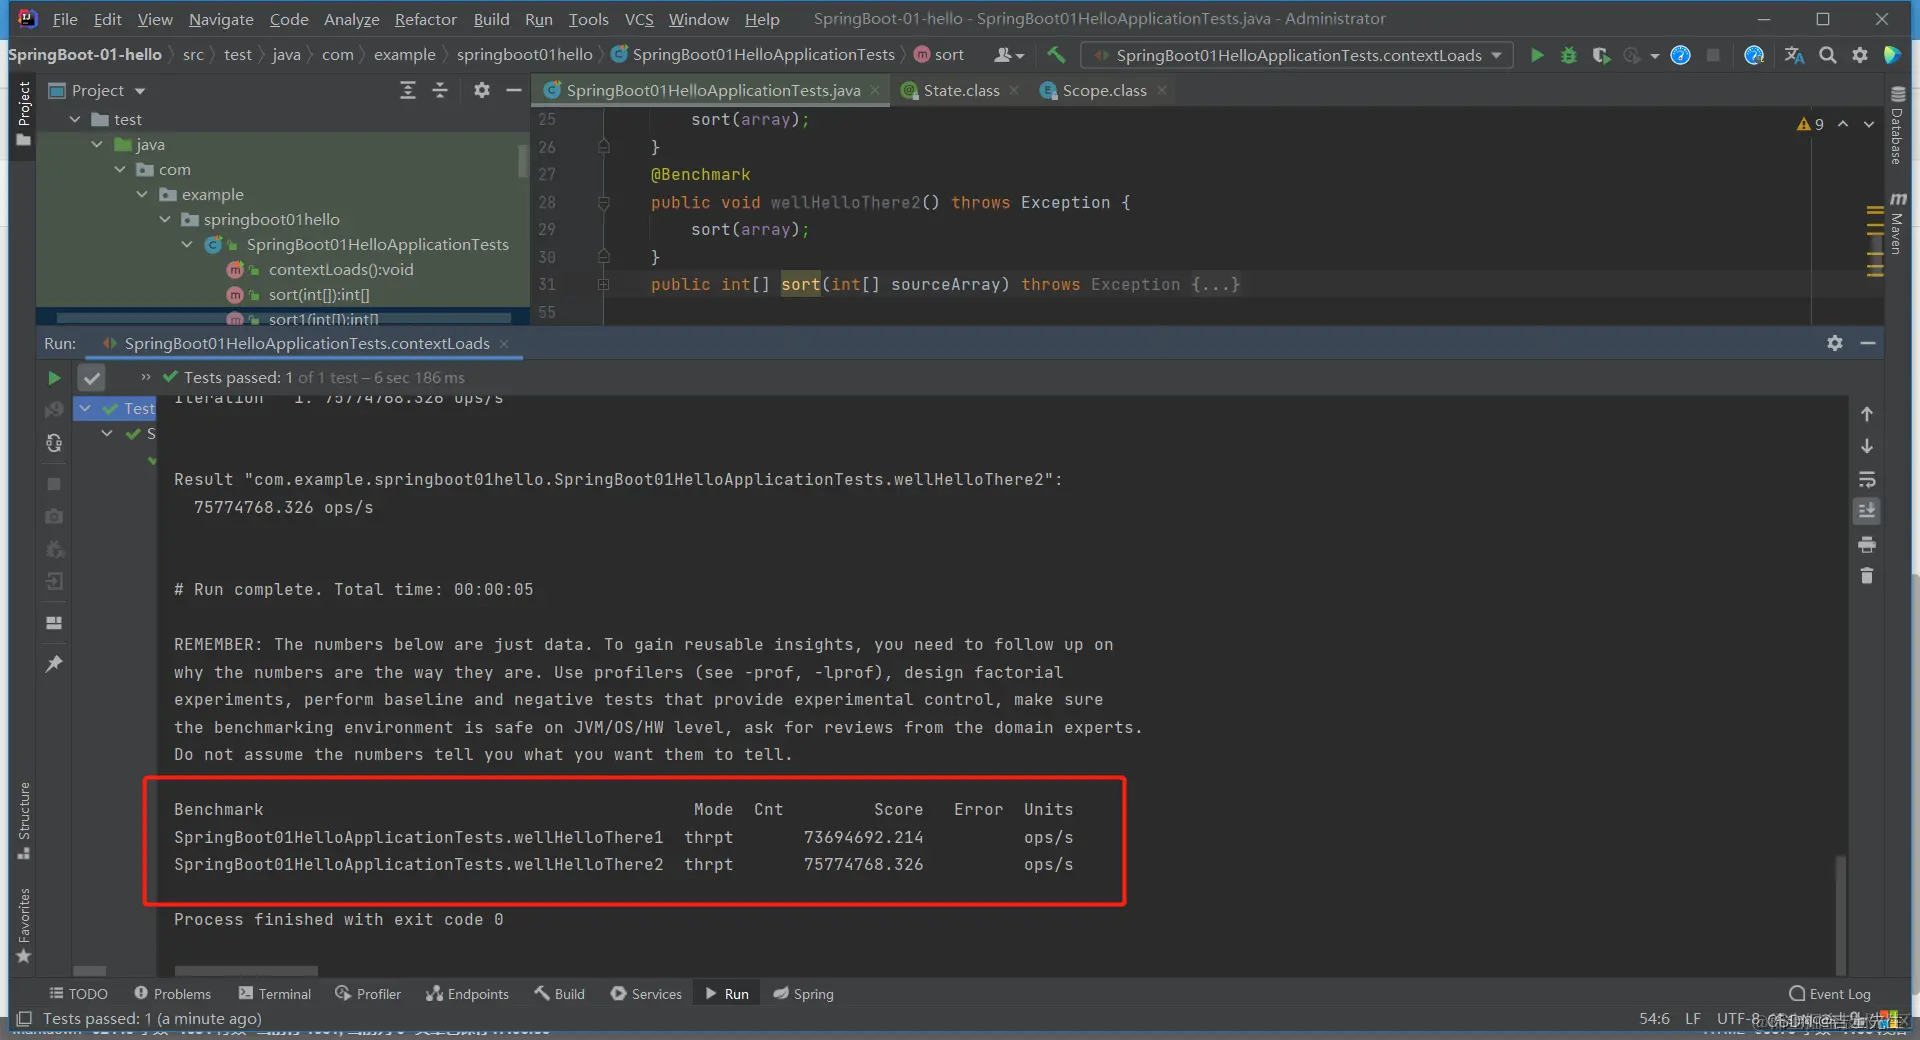Jump to next item with console down arrow
This screenshot has height=1040, width=1920.
(x=1867, y=446)
